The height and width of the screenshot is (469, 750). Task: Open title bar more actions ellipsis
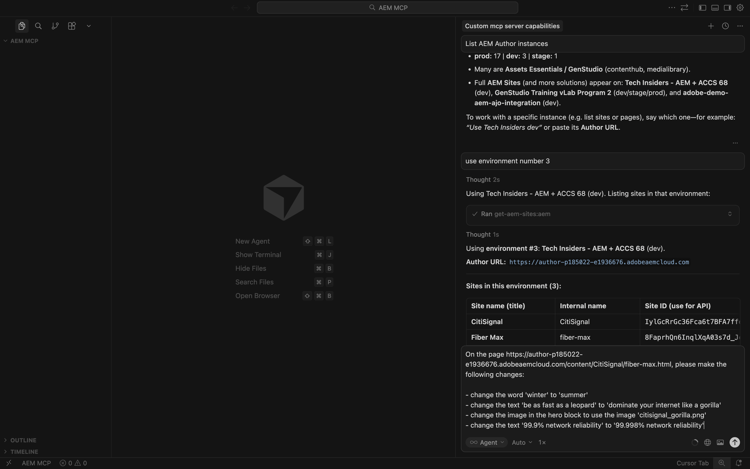[672, 8]
